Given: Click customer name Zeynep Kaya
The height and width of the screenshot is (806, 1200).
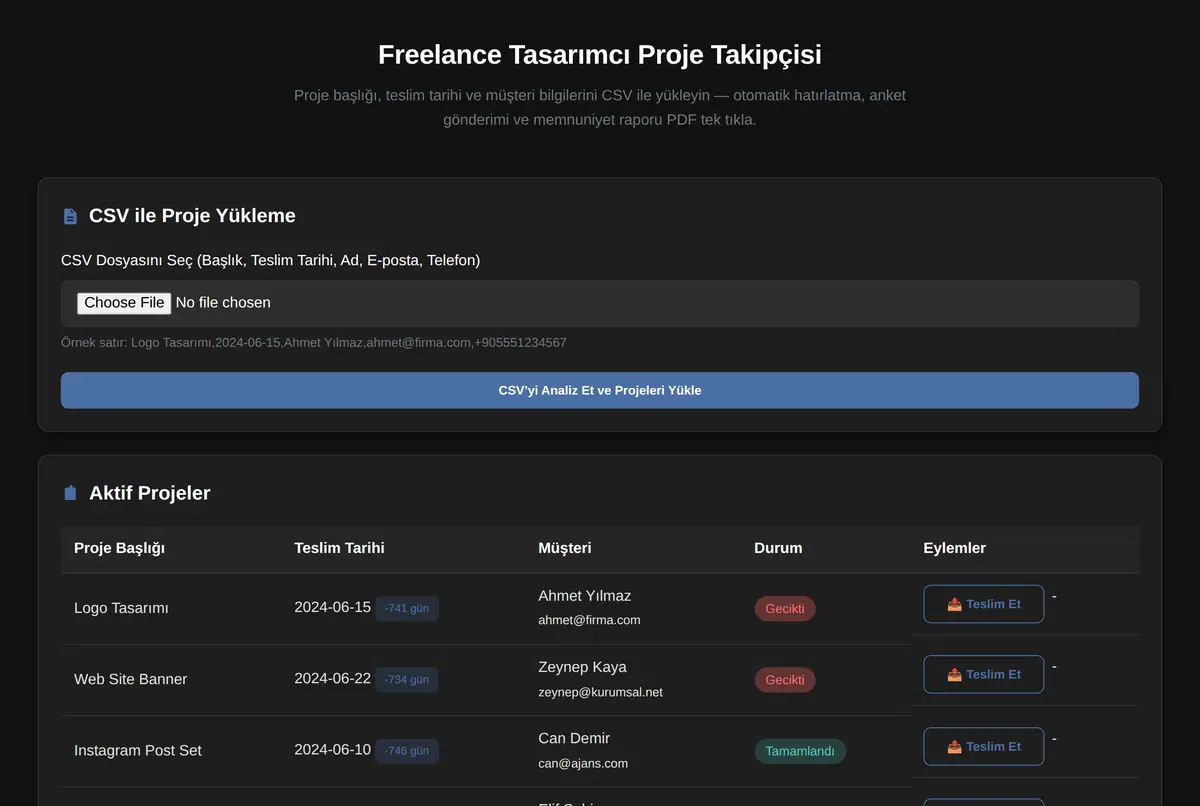Looking at the screenshot, I should coord(582,667).
